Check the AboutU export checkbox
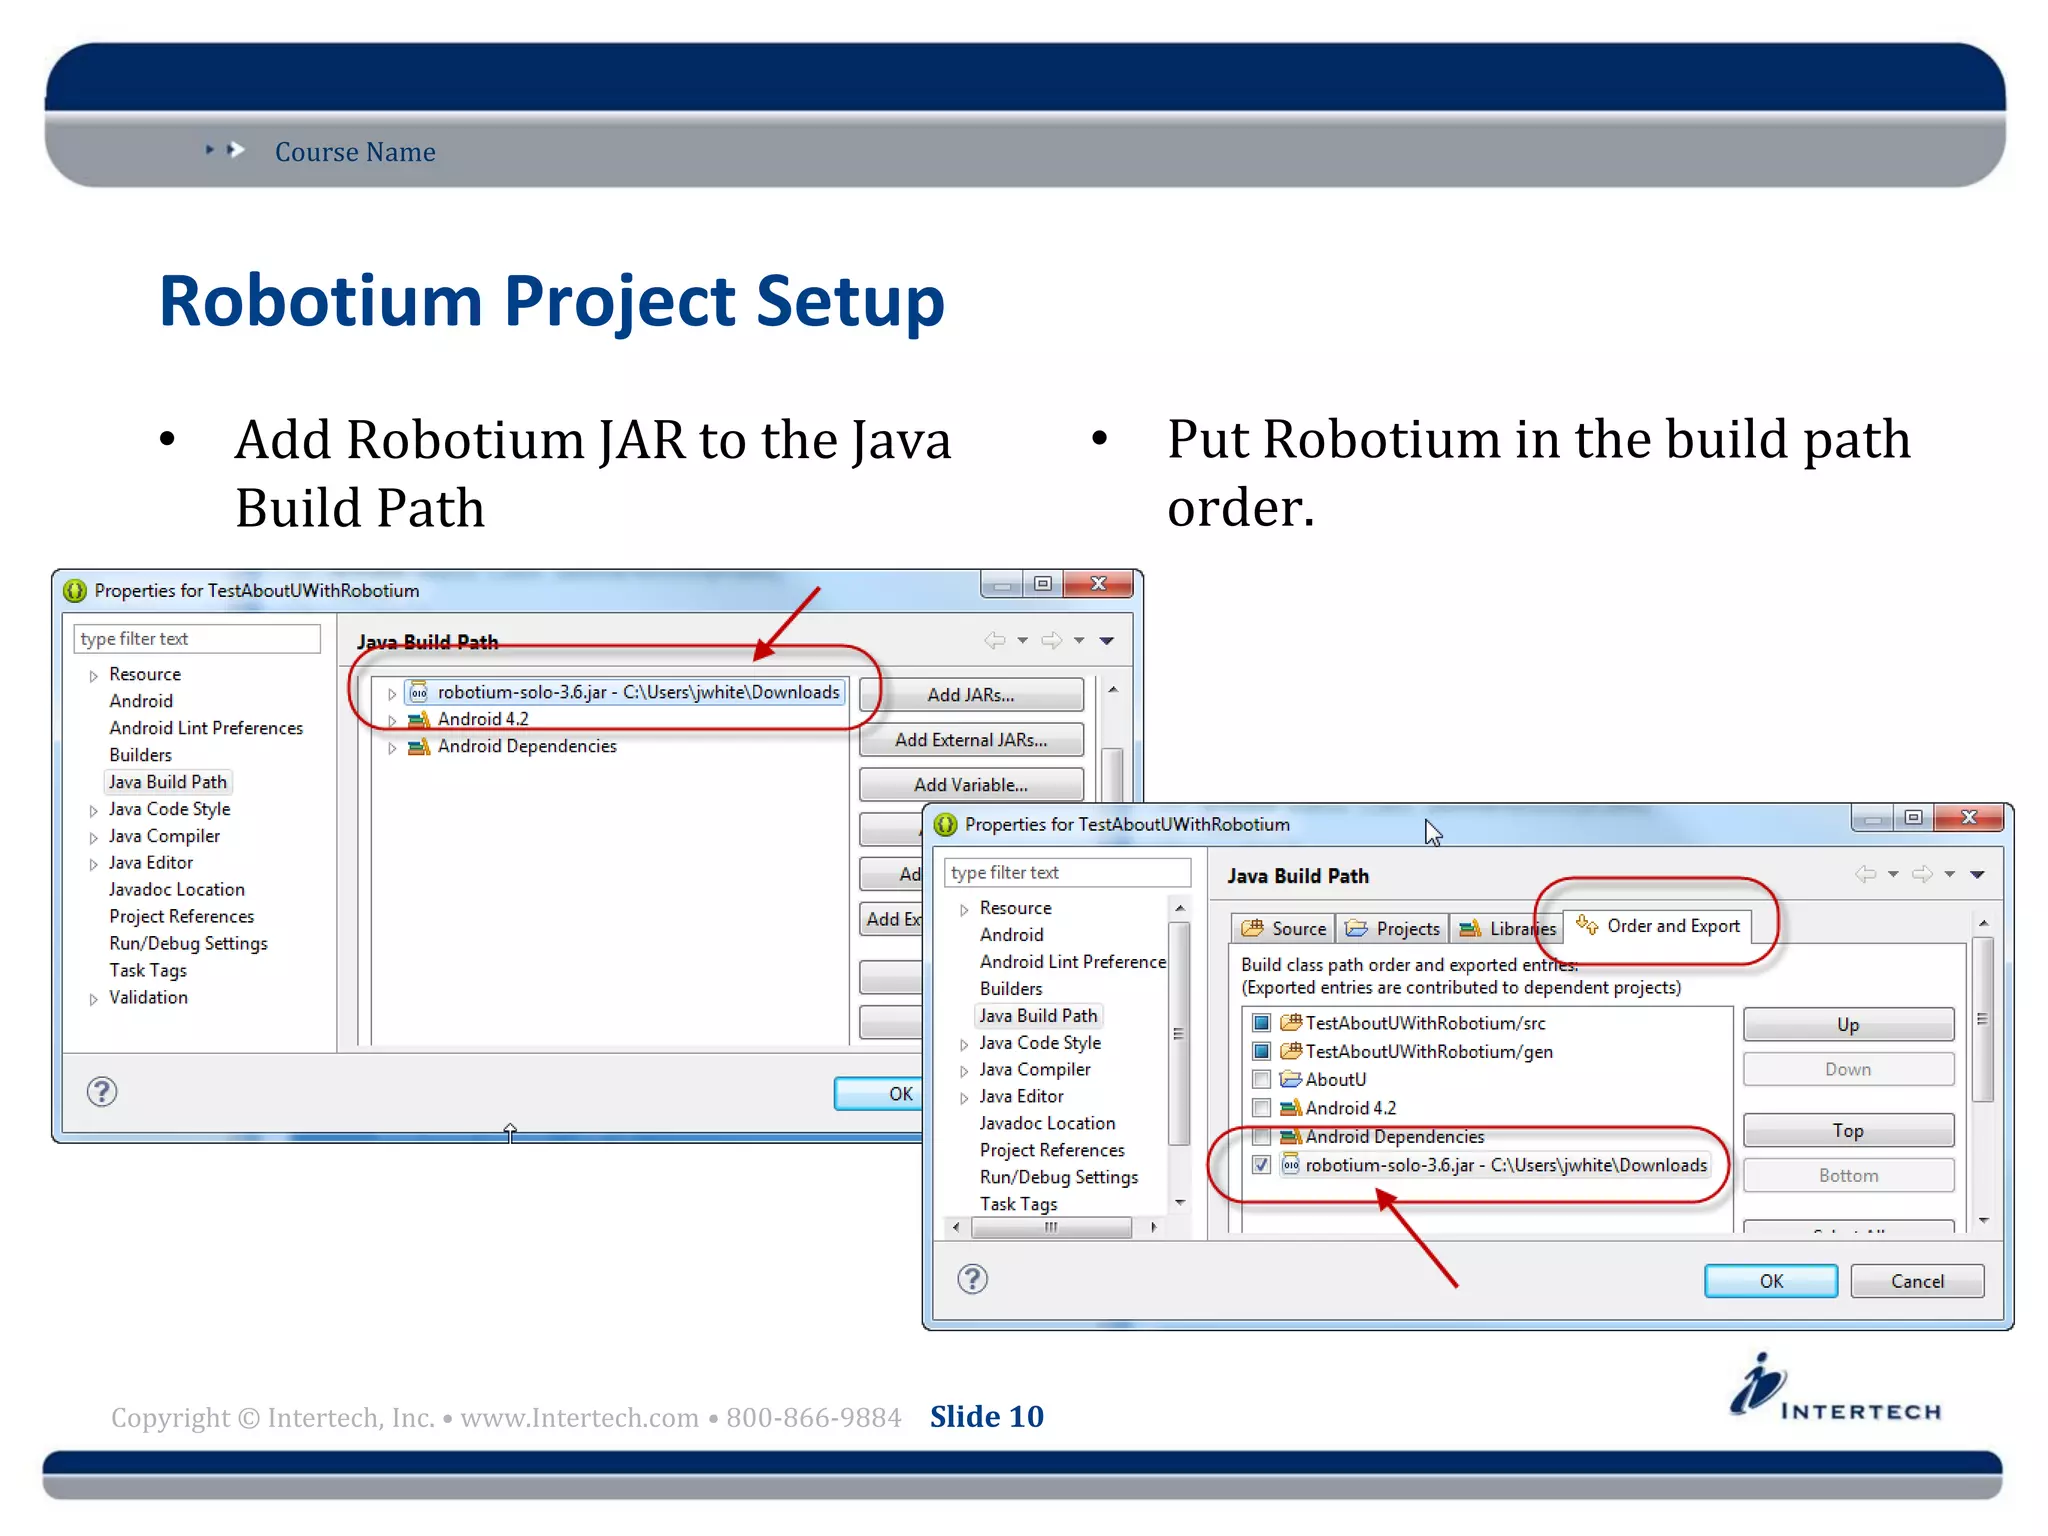 1261,1080
